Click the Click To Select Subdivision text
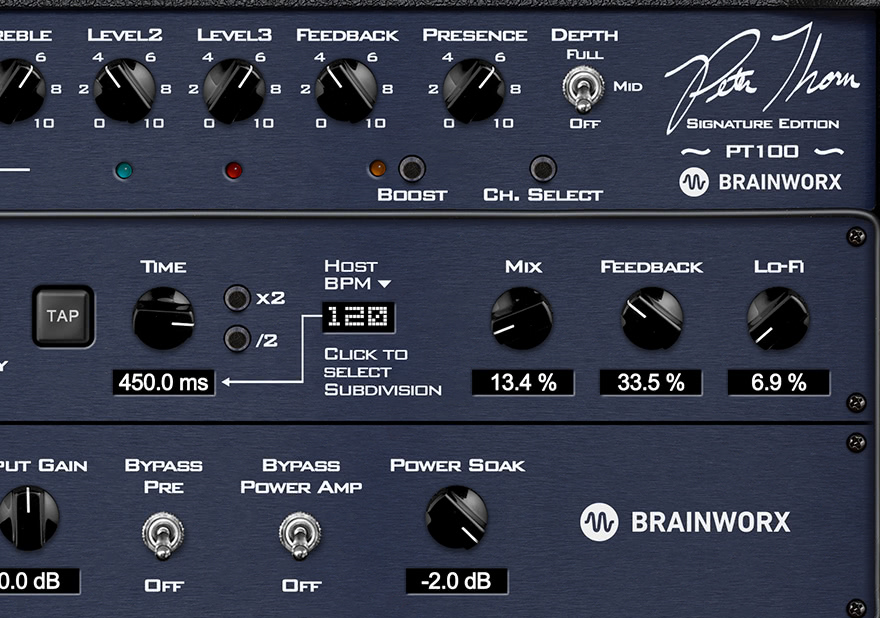The height and width of the screenshot is (618, 880). [x=383, y=372]
